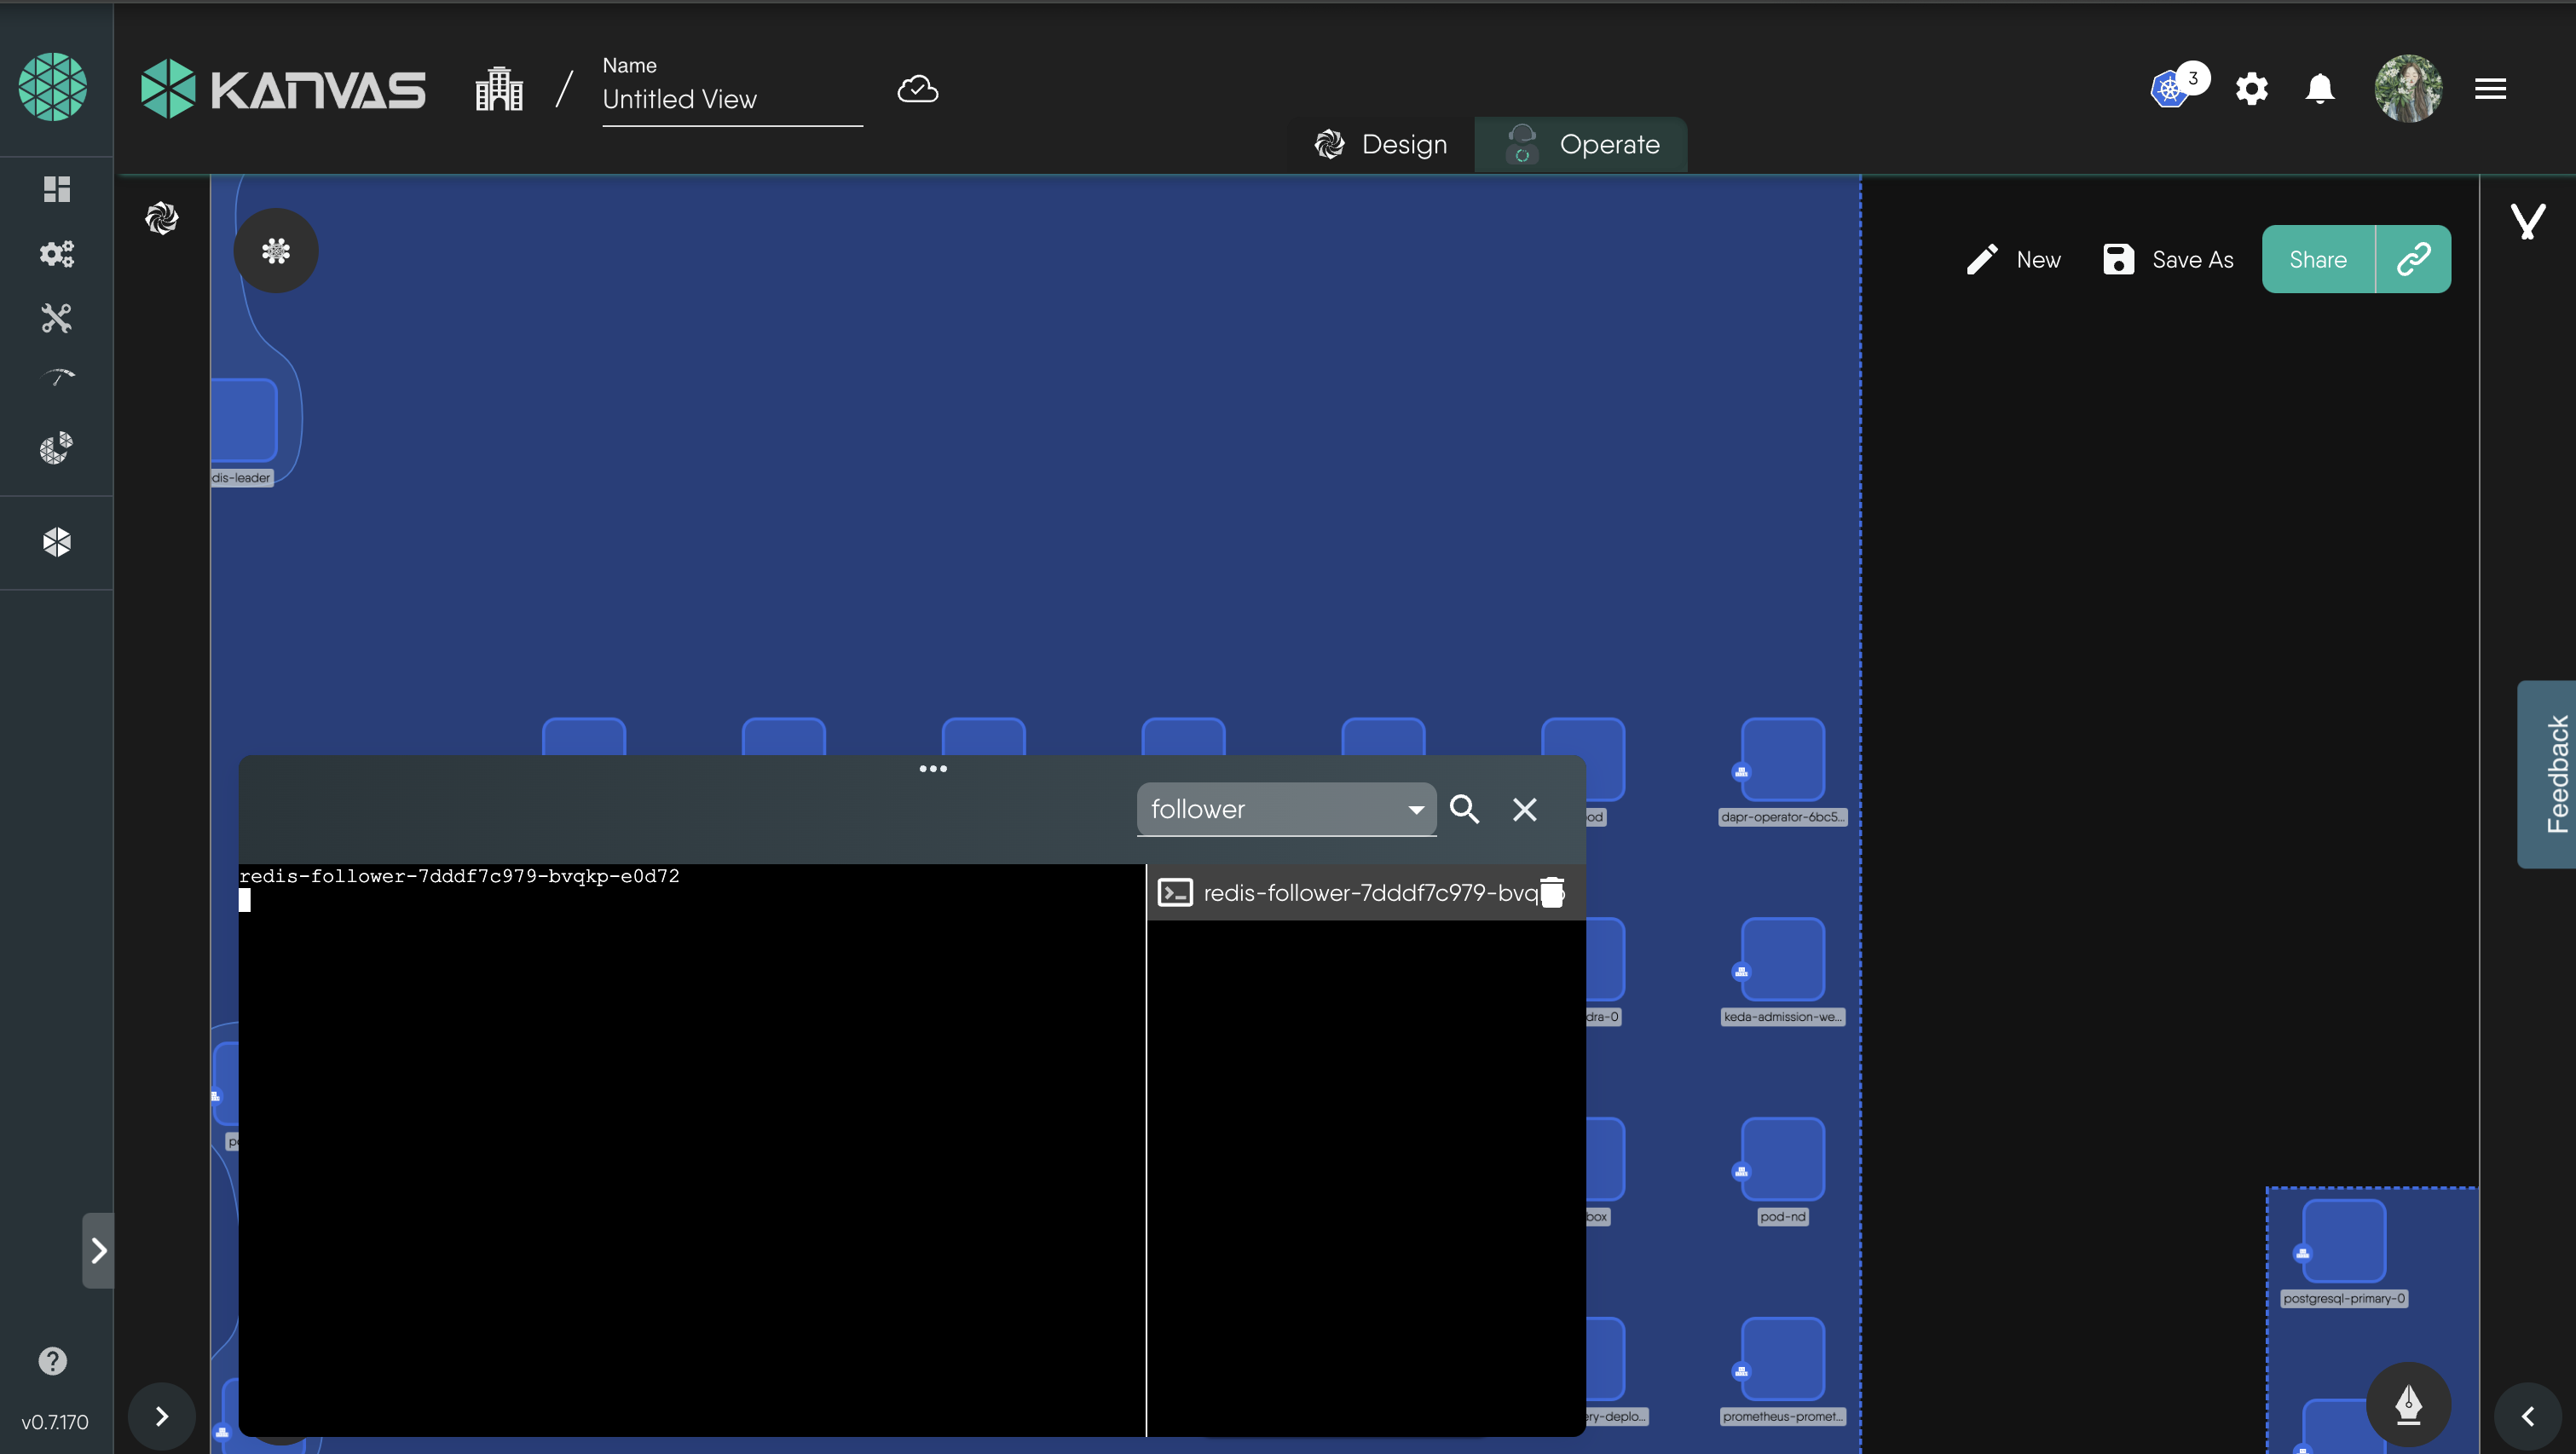Open search in terminal pod filter

coord(1465,808)
